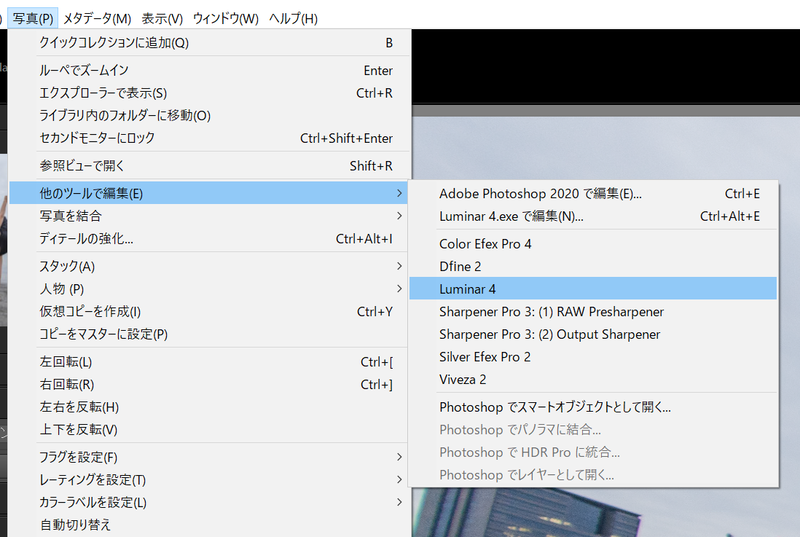Open the 表示(V) menu
The image size is (800, 537).
(162, 19)
